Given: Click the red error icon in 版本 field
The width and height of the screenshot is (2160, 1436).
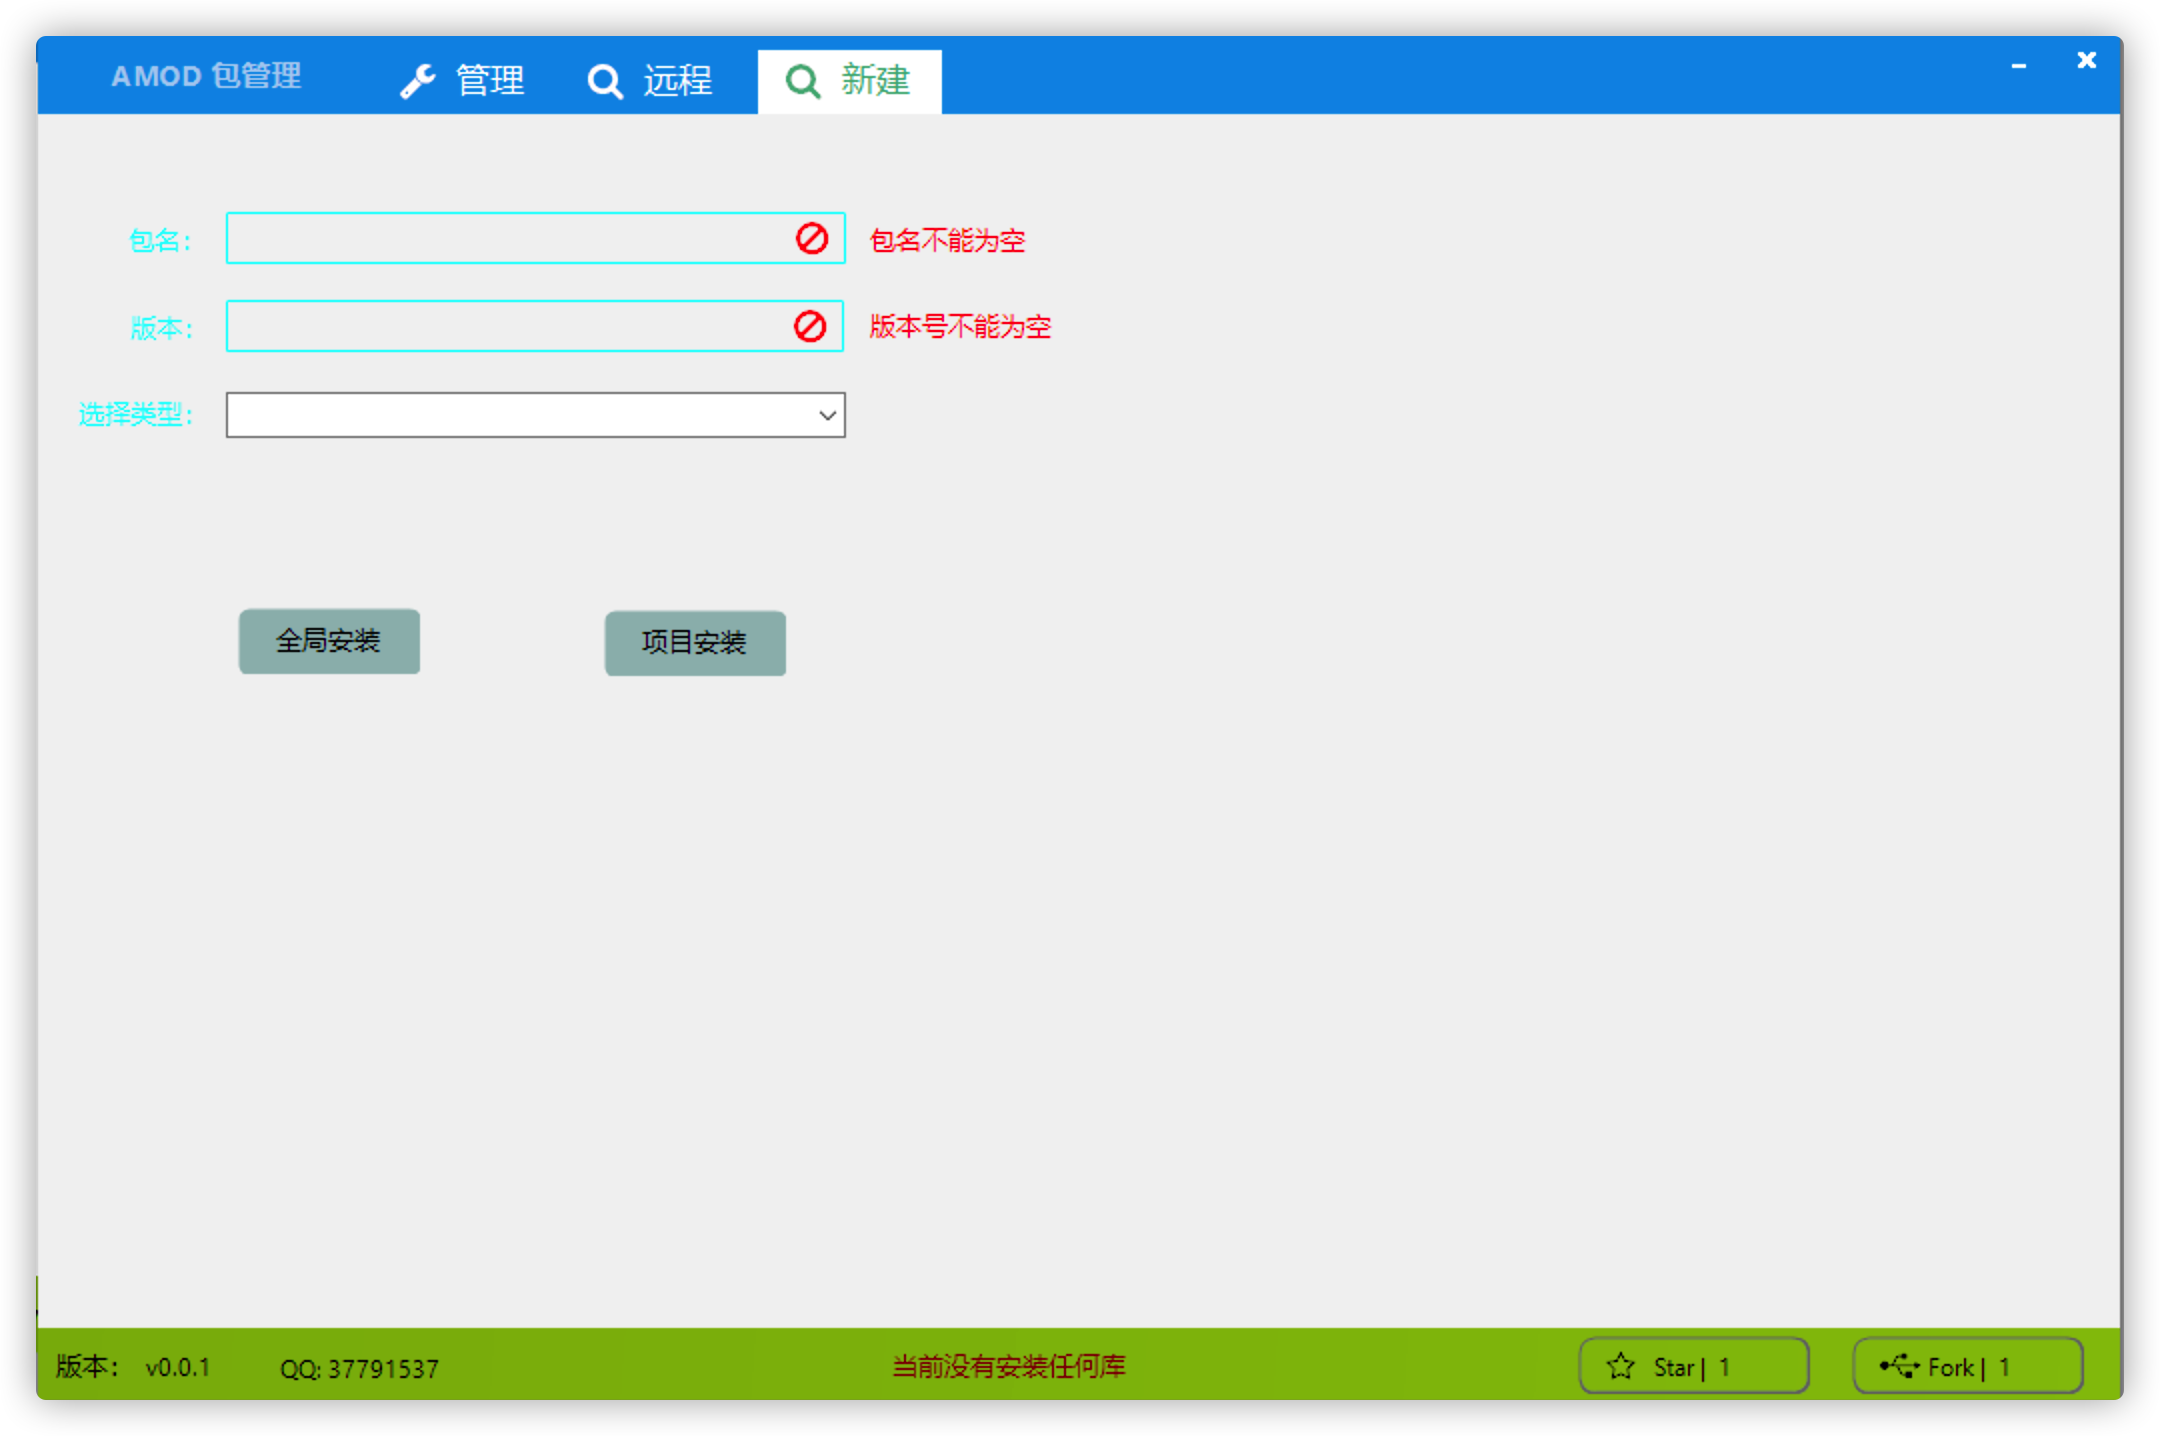Looking at the screenshot, I should [x=810, y=326].
